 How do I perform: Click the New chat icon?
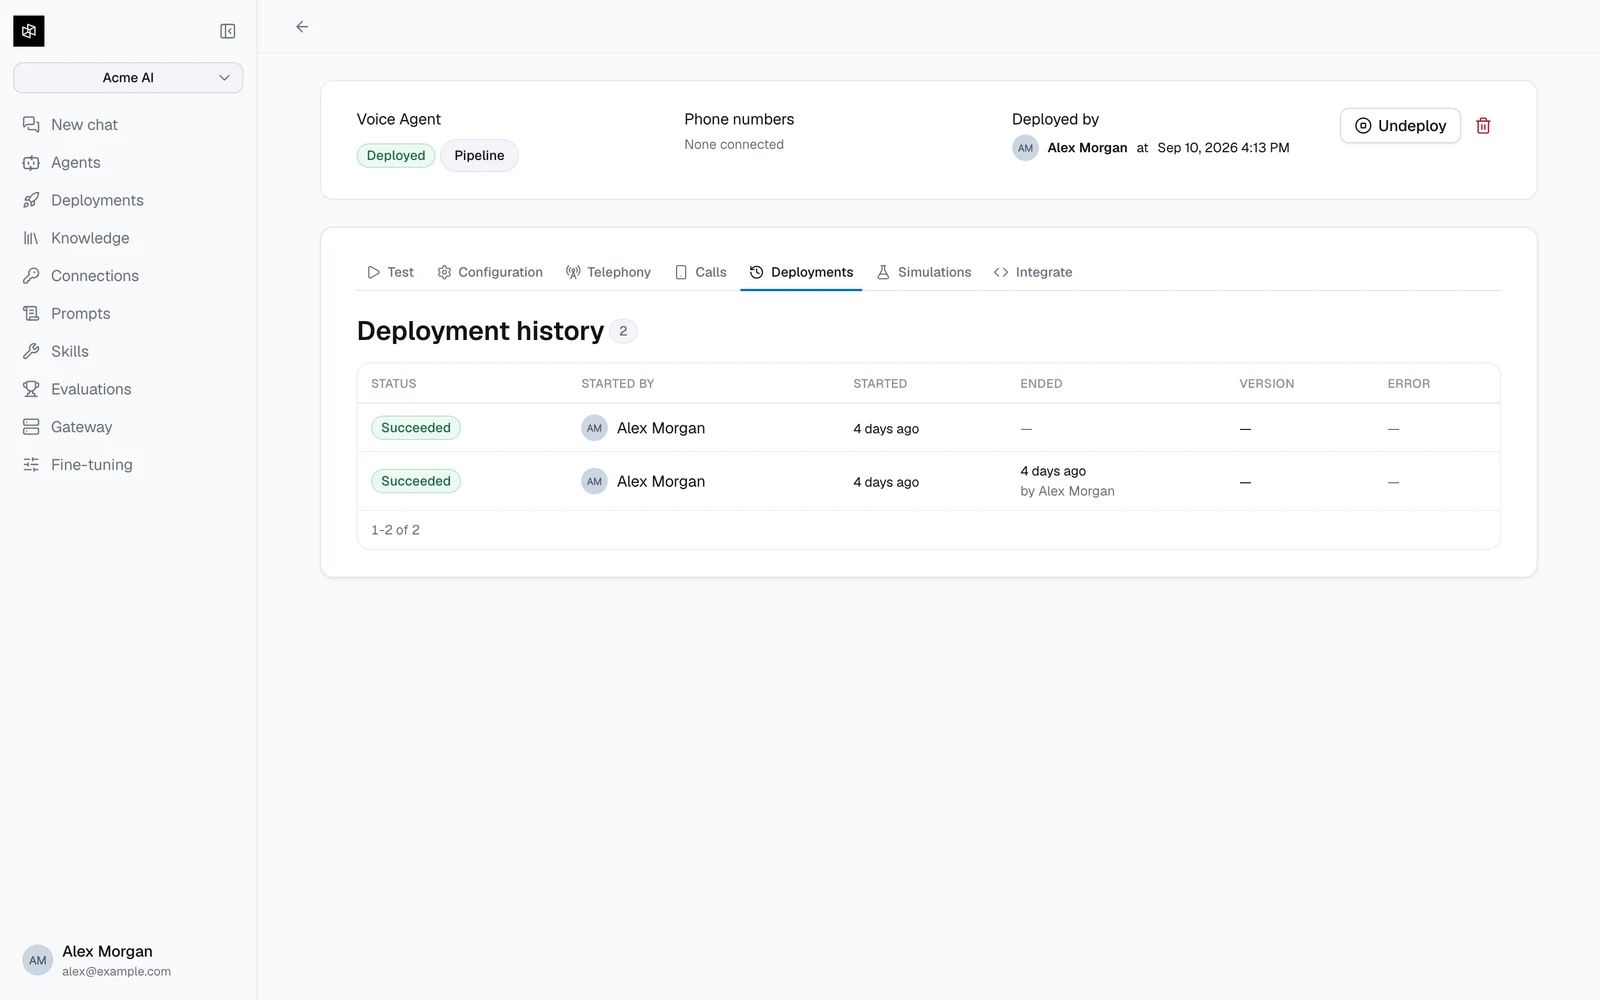coord(31,125)
